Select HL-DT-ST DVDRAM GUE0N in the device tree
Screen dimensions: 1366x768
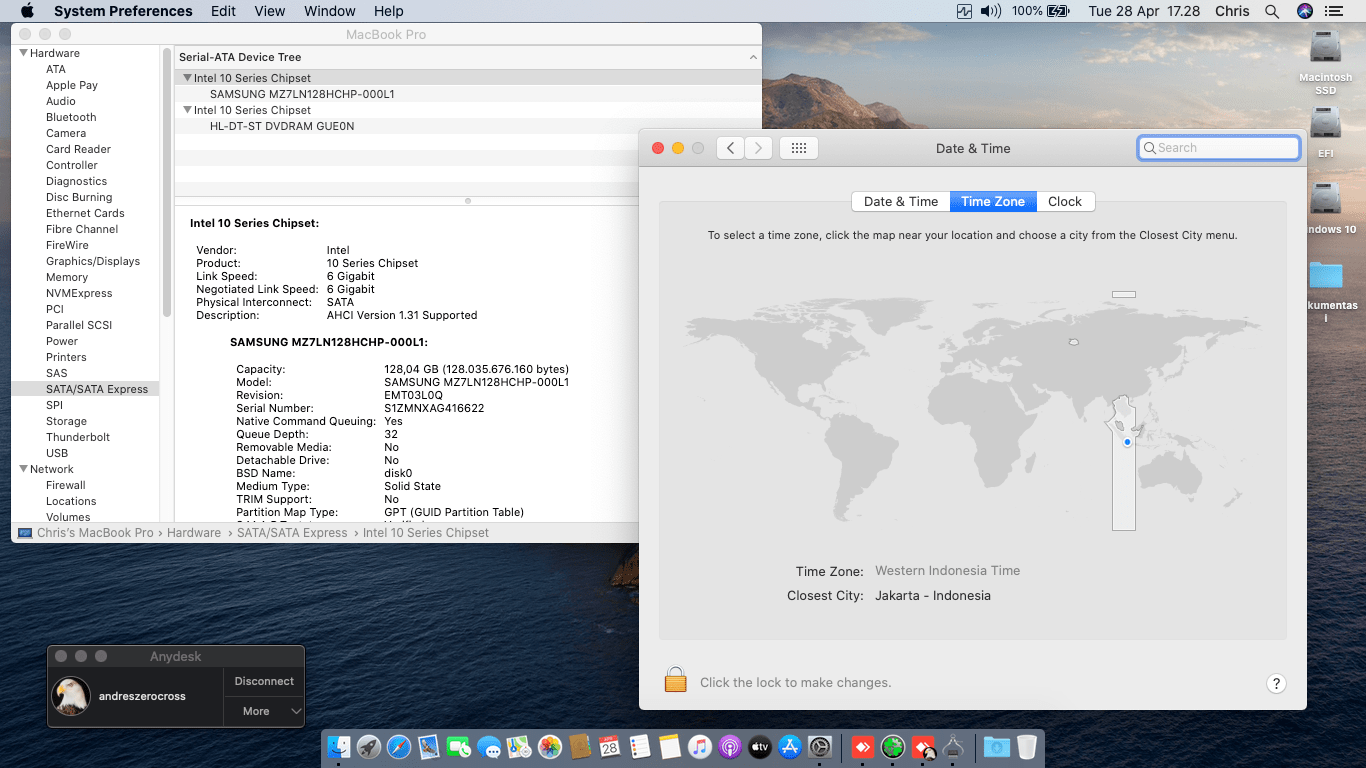coord(282,126)
